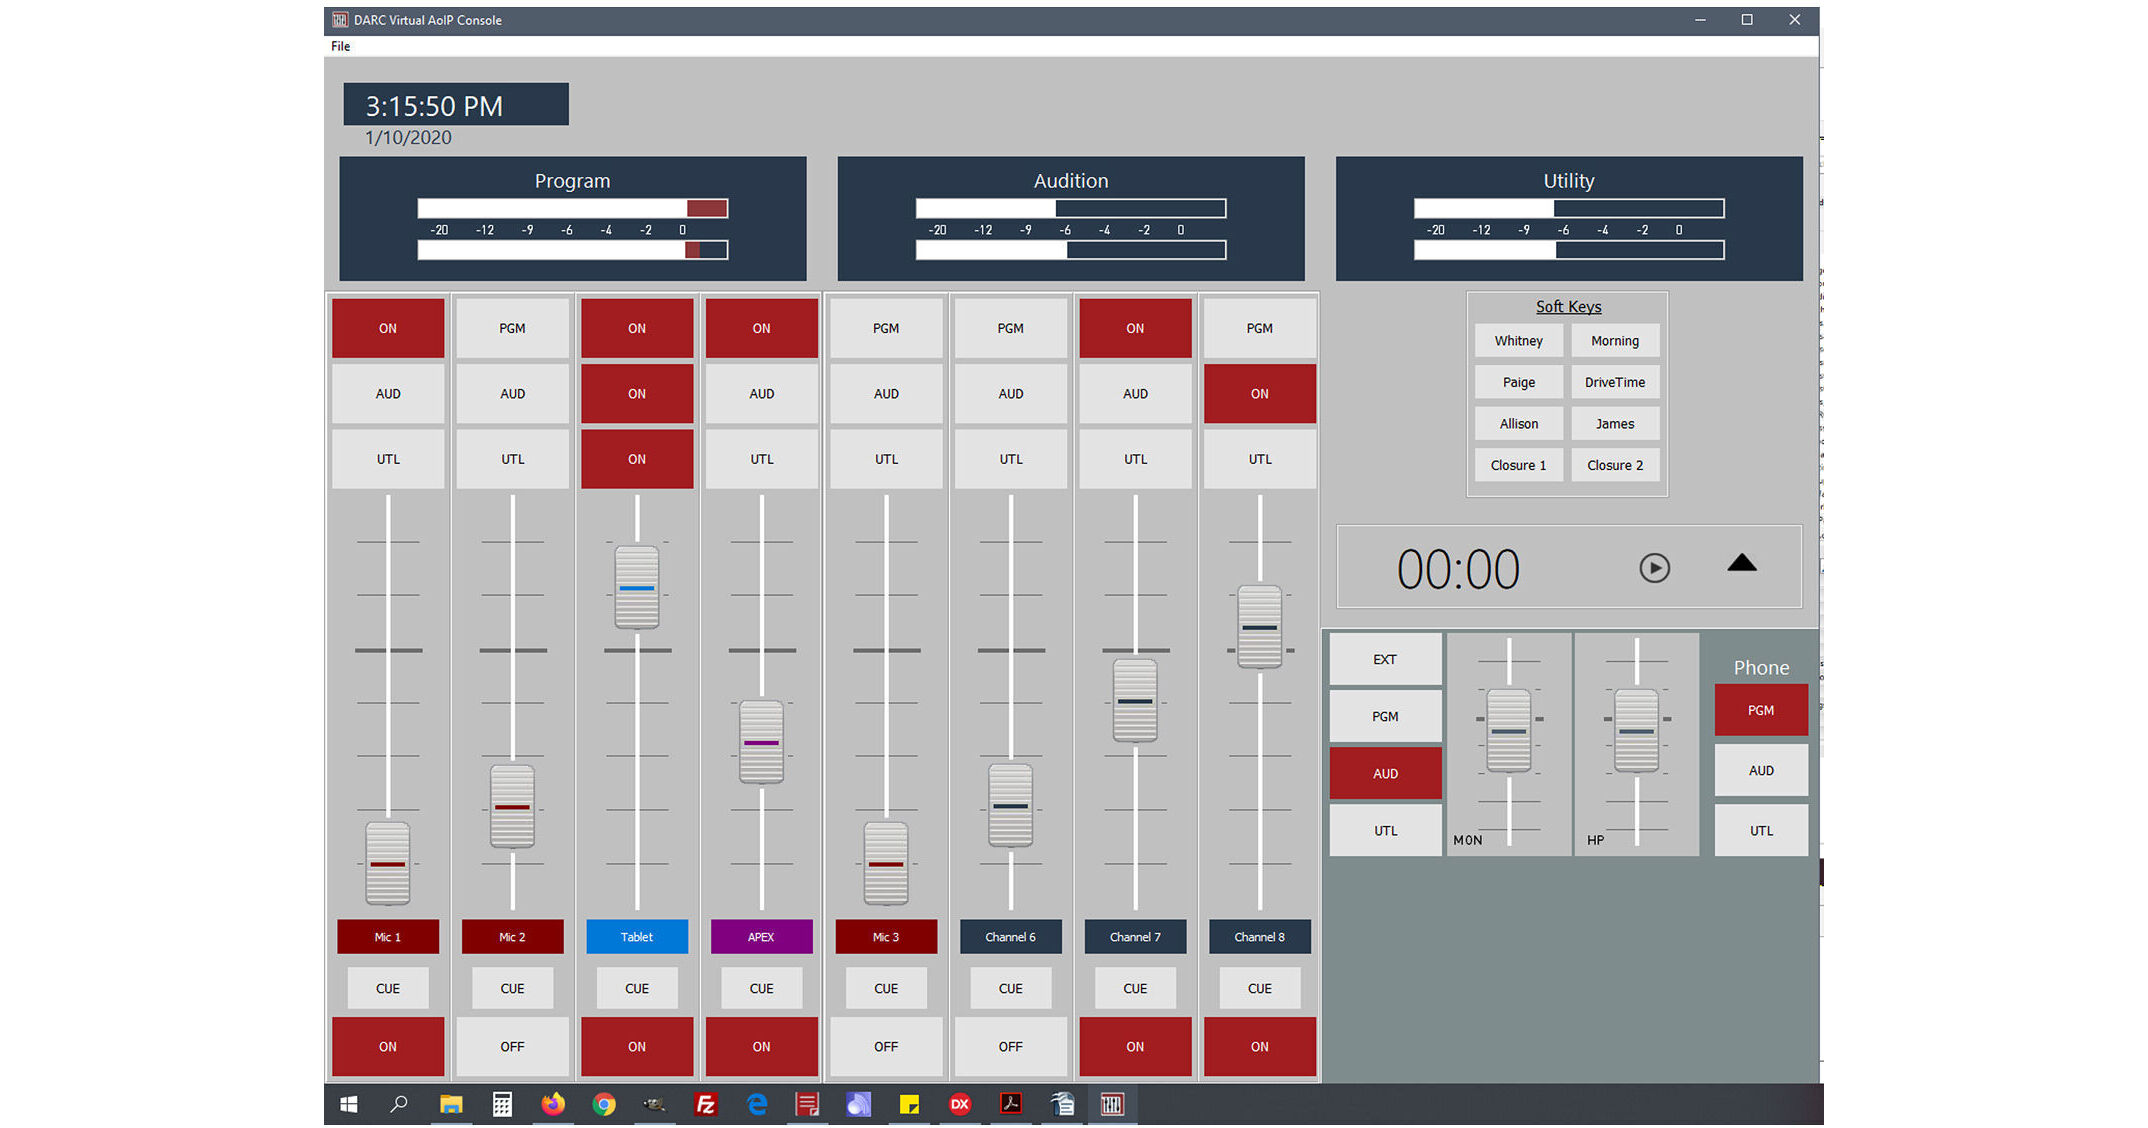Open taskbar search magnifier
Viewport: 2148px width, 1128px height.
point(399,1104)
